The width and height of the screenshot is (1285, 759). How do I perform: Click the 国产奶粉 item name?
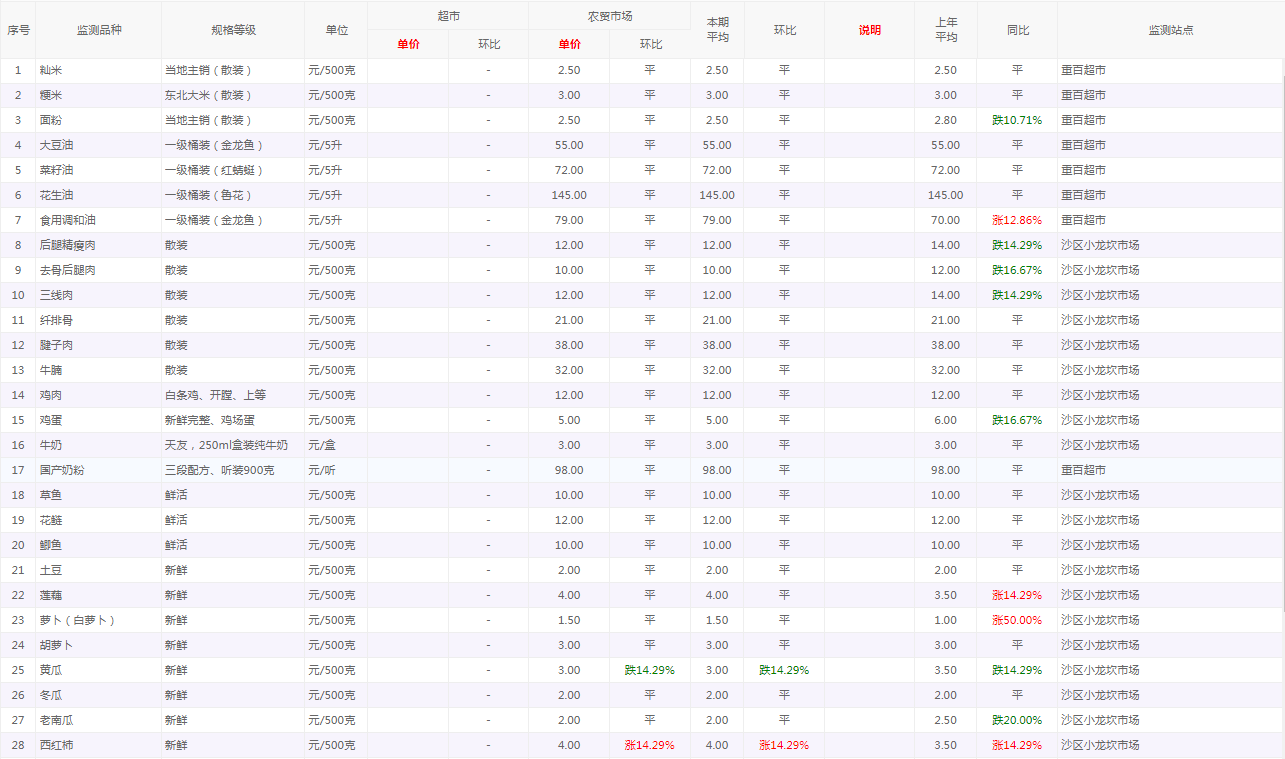coord(62,470)
